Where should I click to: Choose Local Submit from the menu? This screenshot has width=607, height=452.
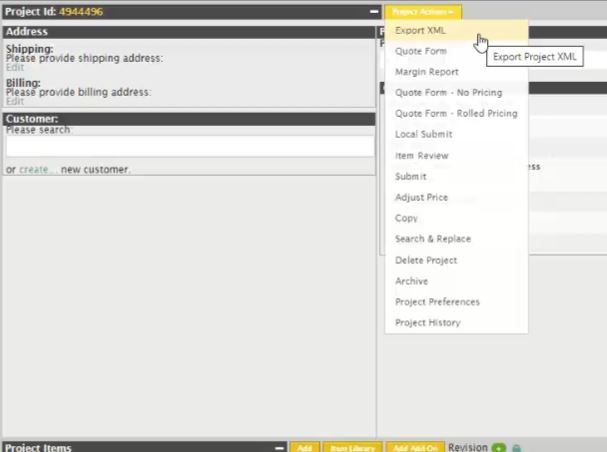424,134
